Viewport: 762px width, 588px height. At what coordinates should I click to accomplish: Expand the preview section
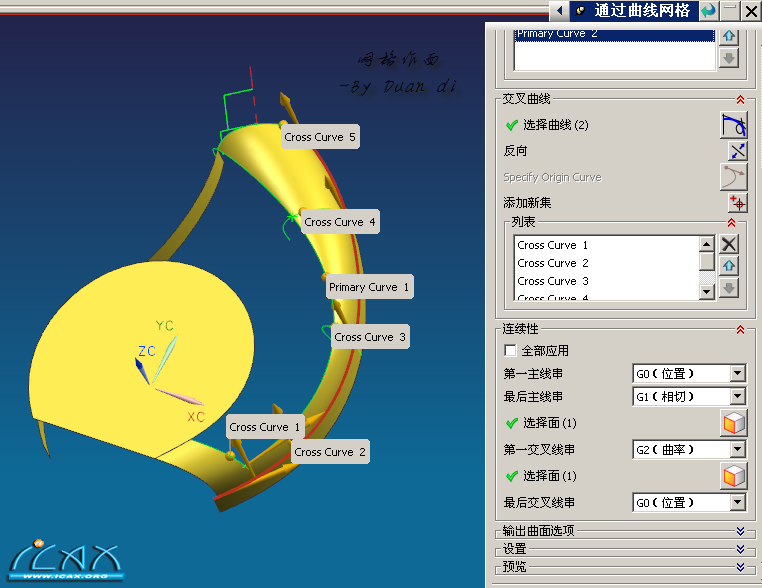[740, 567]
